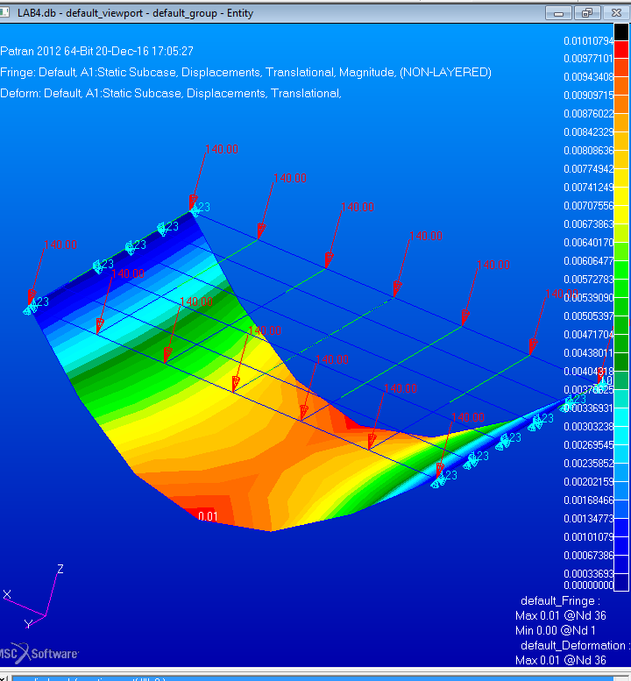The image size is (631, 681).
Task: Click the 'default_Deformation :' label
Action: click(574, 645)
